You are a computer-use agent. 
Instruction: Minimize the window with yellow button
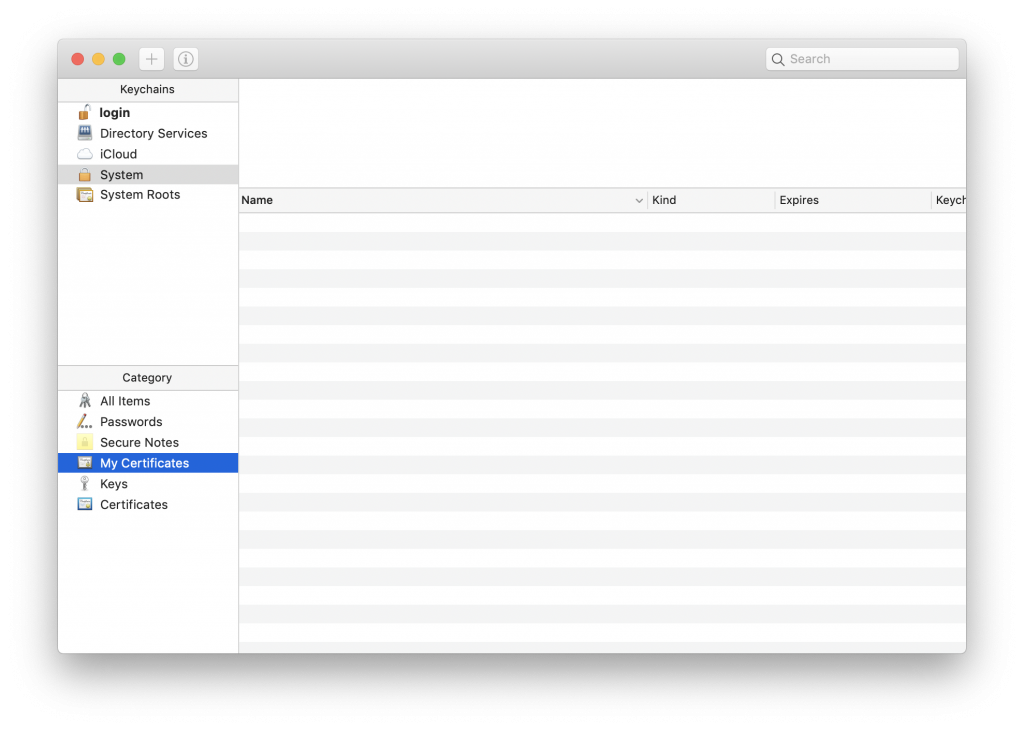[x=99, y=59]
